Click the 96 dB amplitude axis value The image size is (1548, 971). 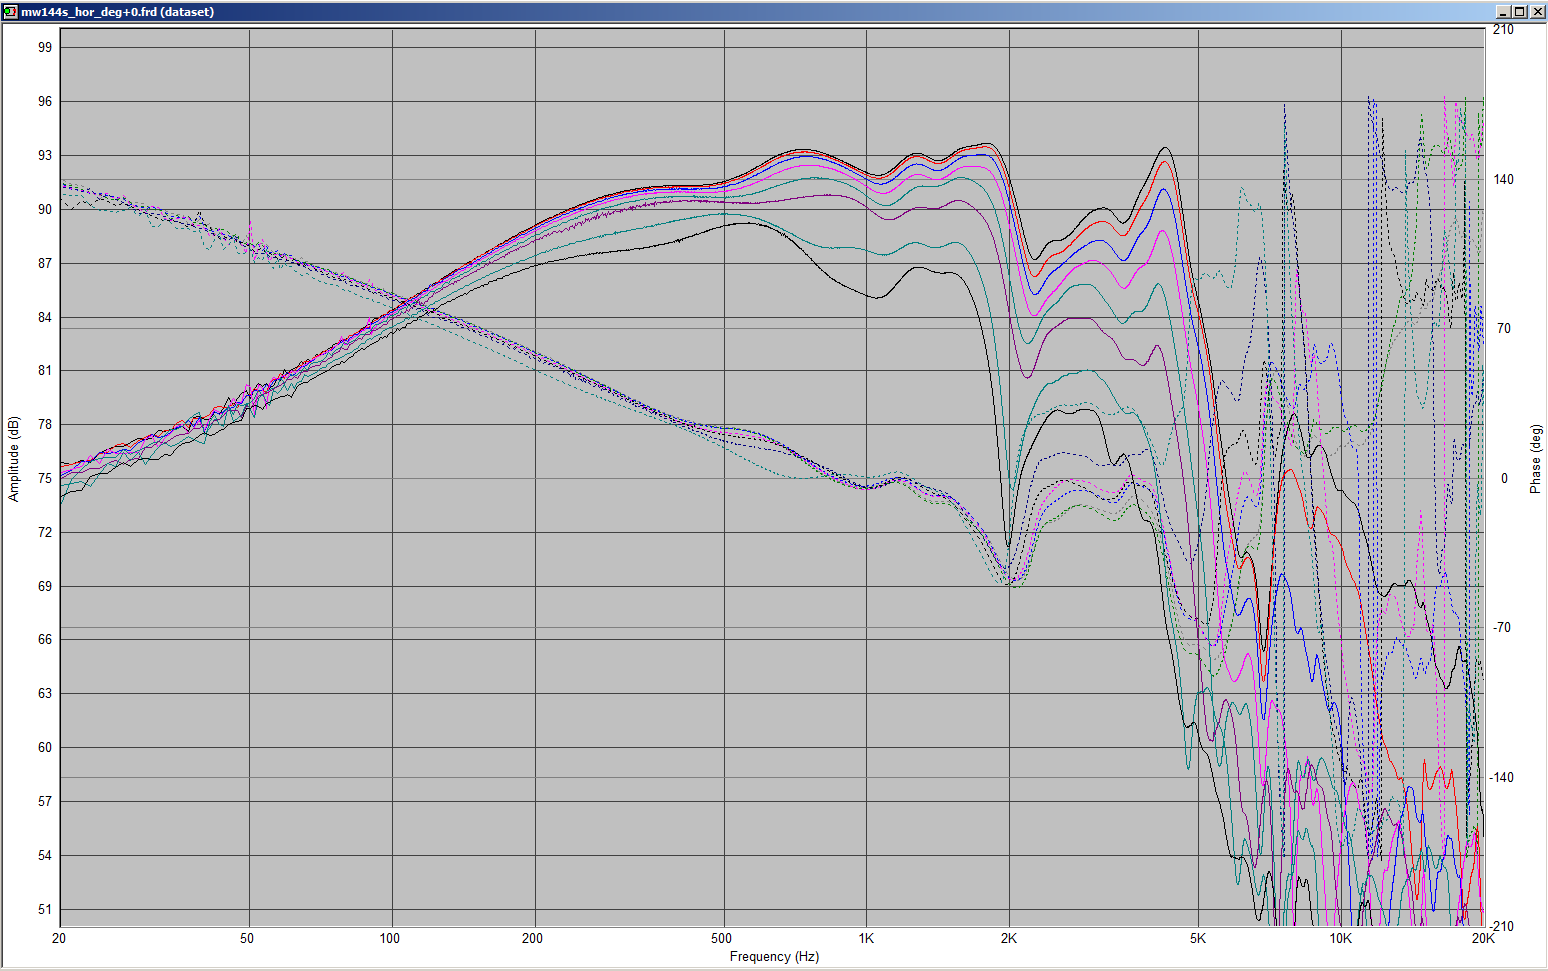point(45,102)
